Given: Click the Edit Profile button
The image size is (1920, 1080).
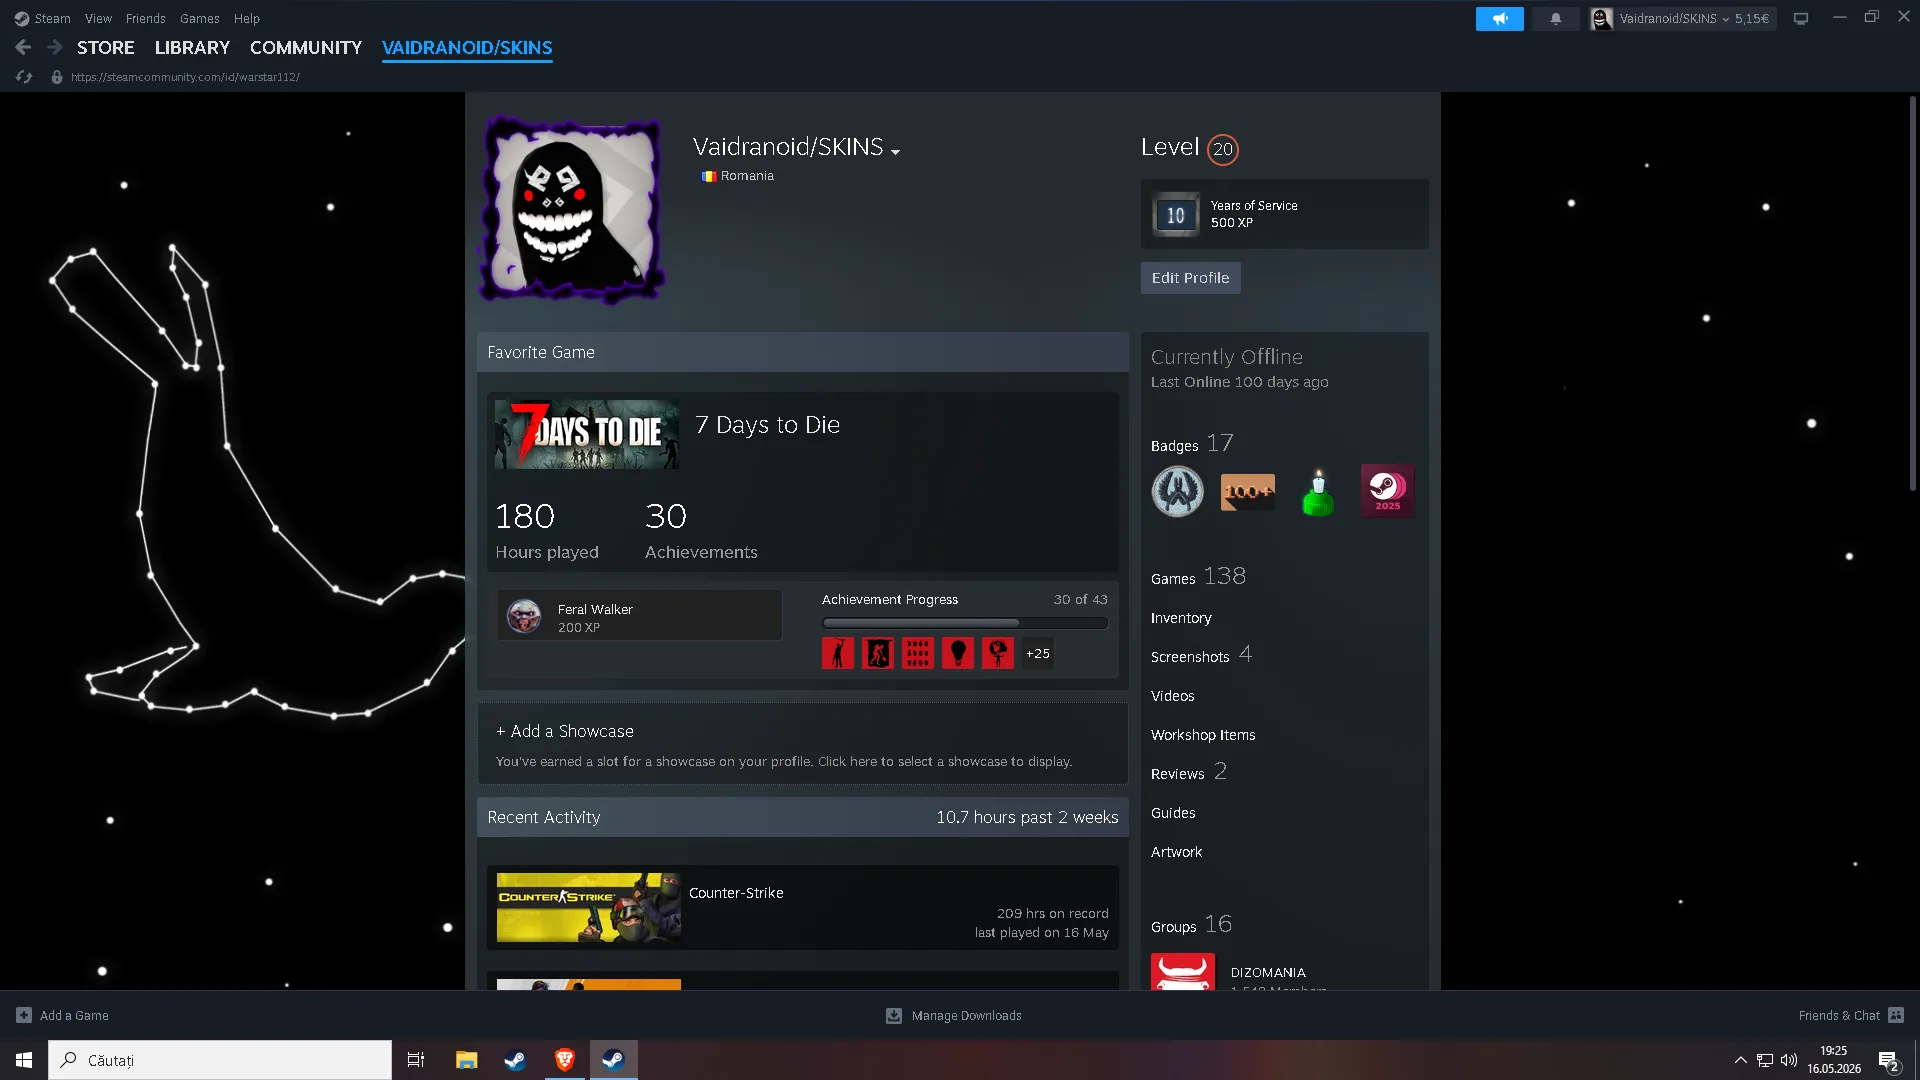Looking at the screenshot, I should point(1190,278).
